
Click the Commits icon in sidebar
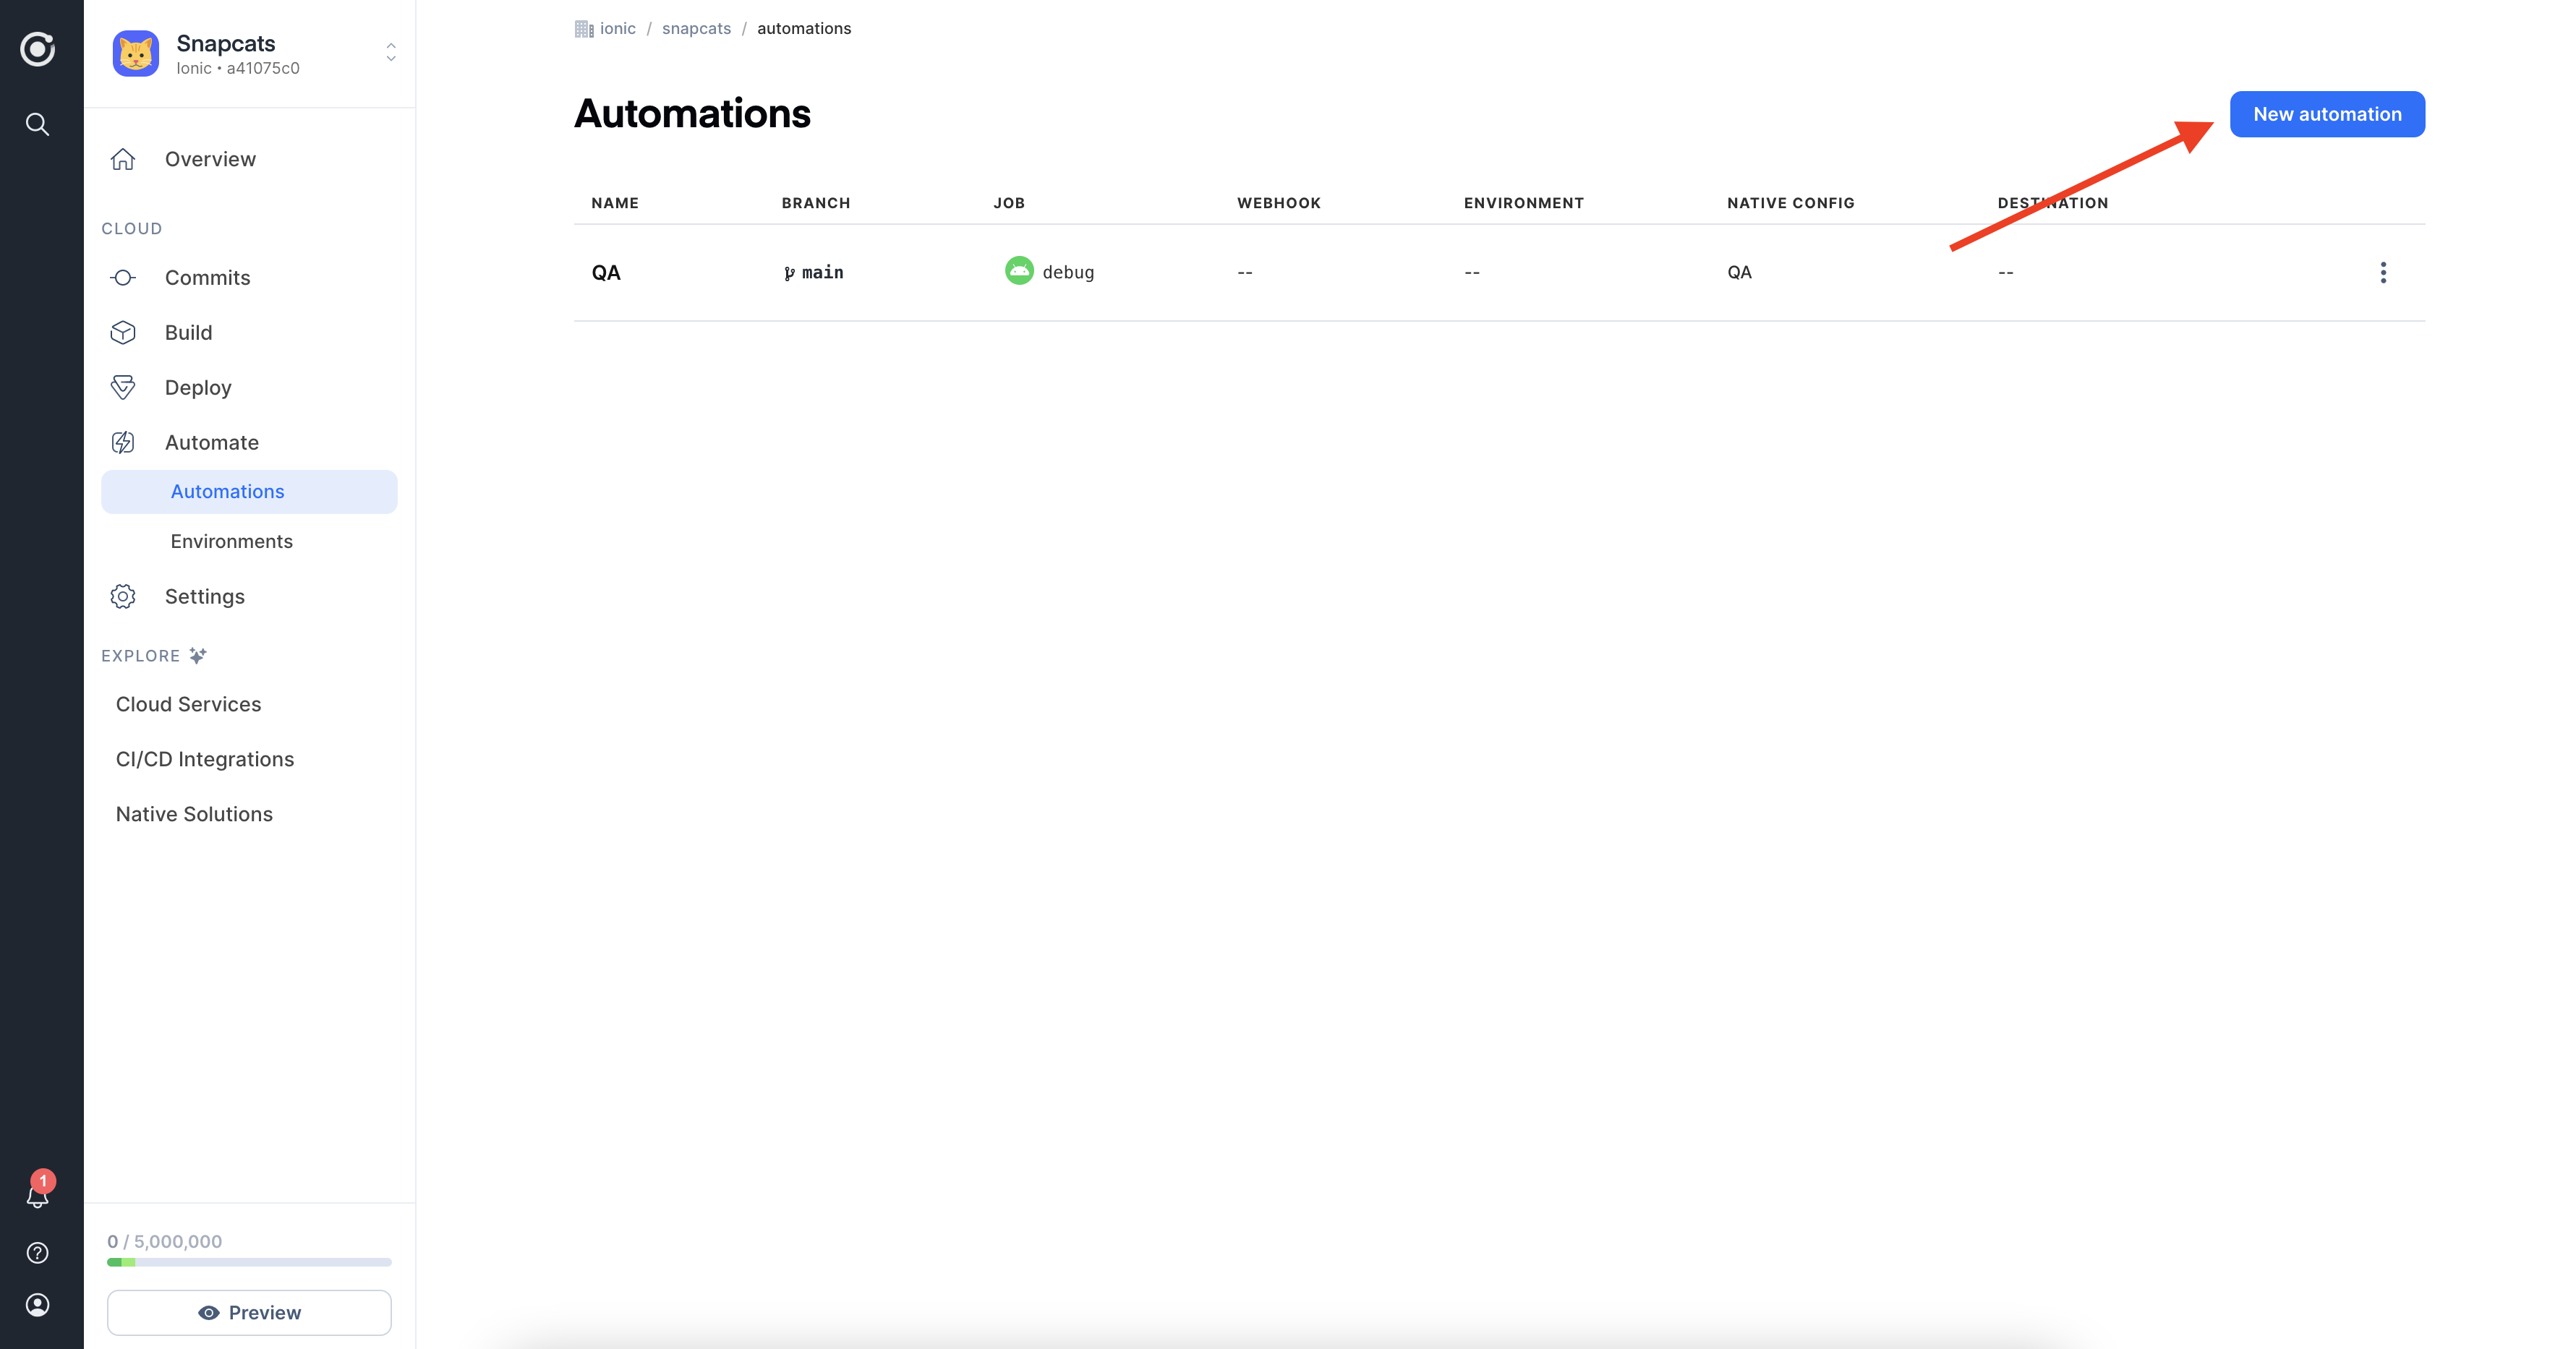tap(124, 278)
